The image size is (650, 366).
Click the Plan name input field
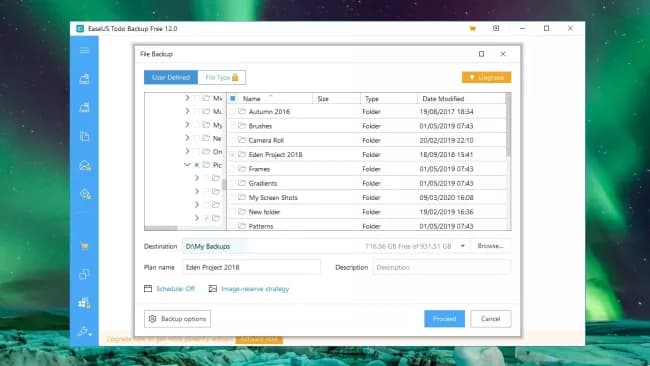pyautogui.click(x=251, y=267)
